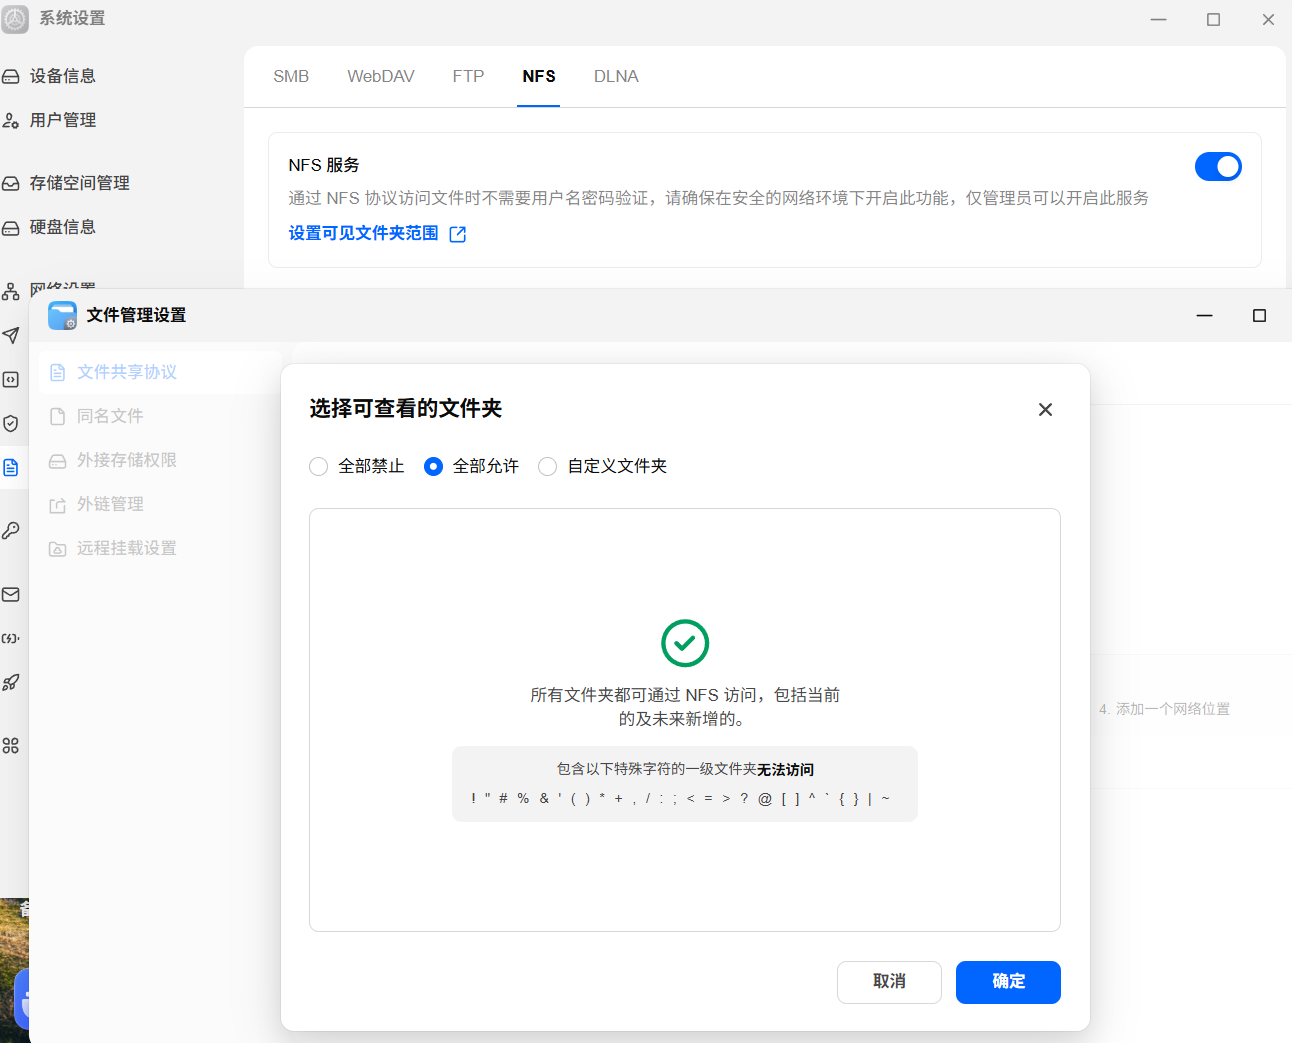The height and width of the screenshot is (1043, 1292).
Task: Click the 外链管理 share icon
Action: [x=58, y=505]
